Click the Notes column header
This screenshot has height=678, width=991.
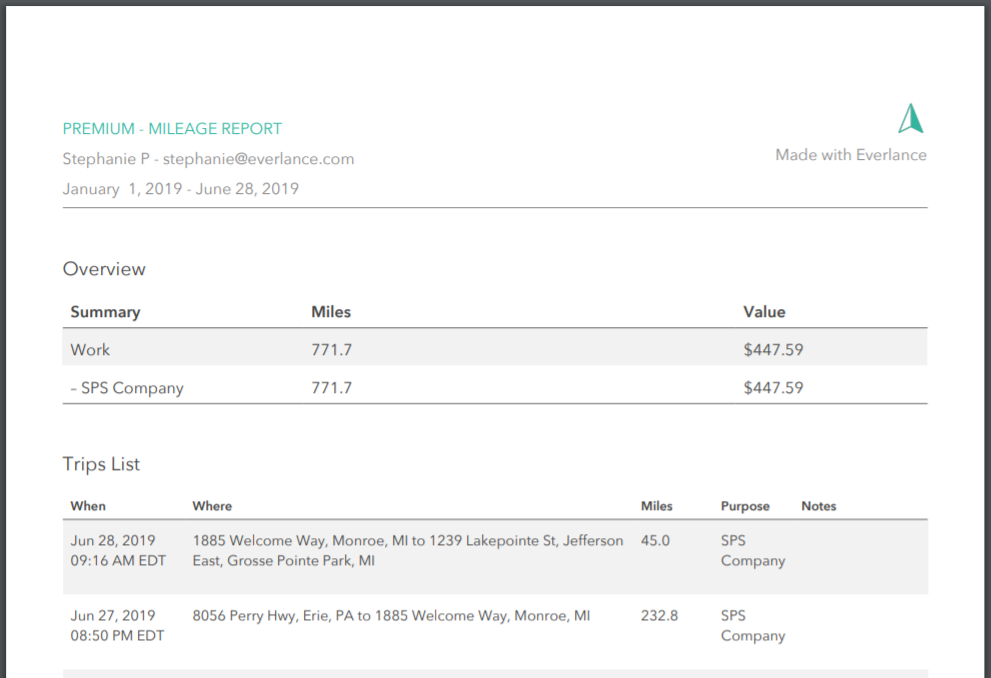[x=818, y=506]
